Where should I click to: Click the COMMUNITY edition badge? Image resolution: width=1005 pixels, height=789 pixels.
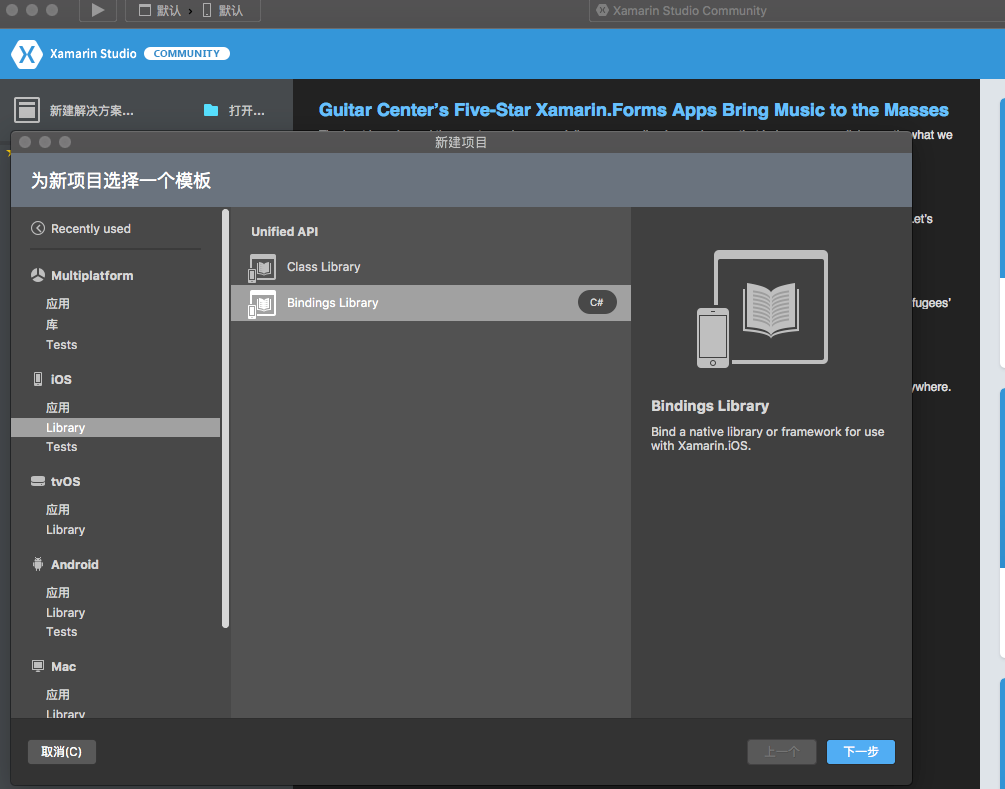187,54
